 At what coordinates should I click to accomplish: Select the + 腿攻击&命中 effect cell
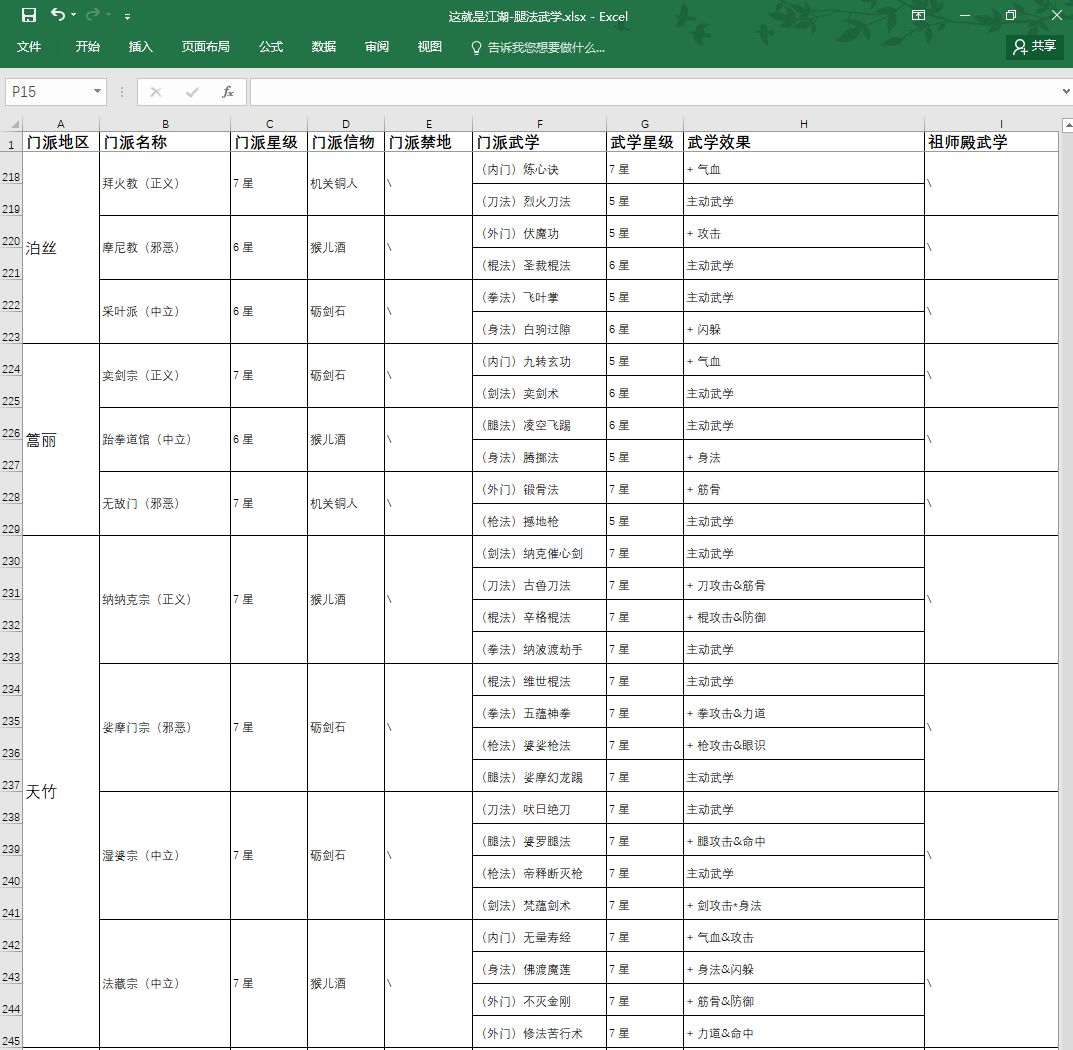tap(803, 841)
